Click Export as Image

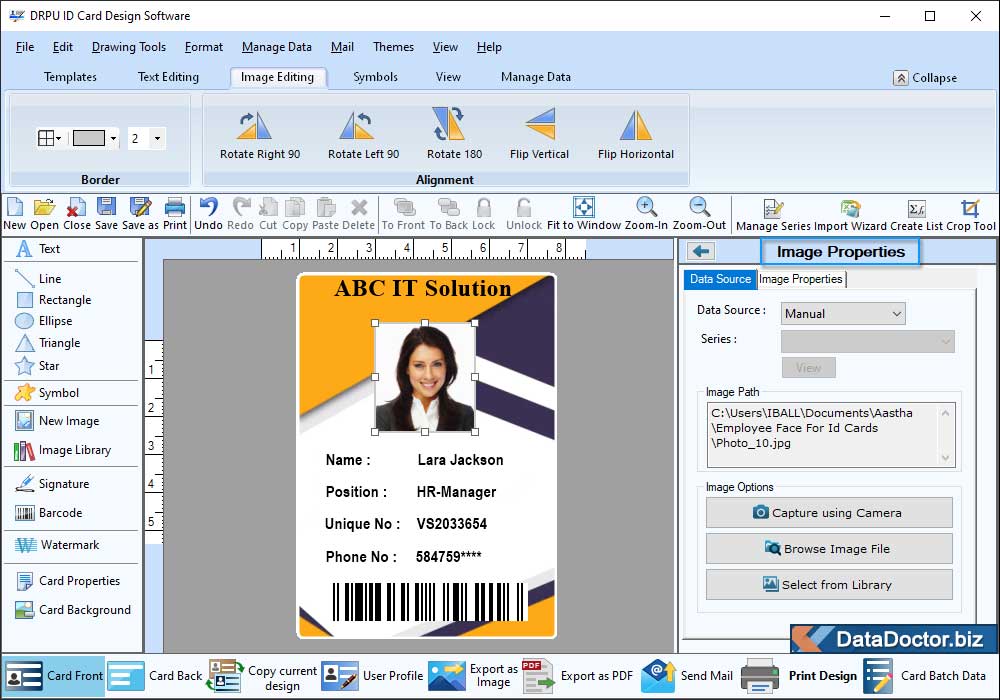pyautogui.click(x=472, y=676)
